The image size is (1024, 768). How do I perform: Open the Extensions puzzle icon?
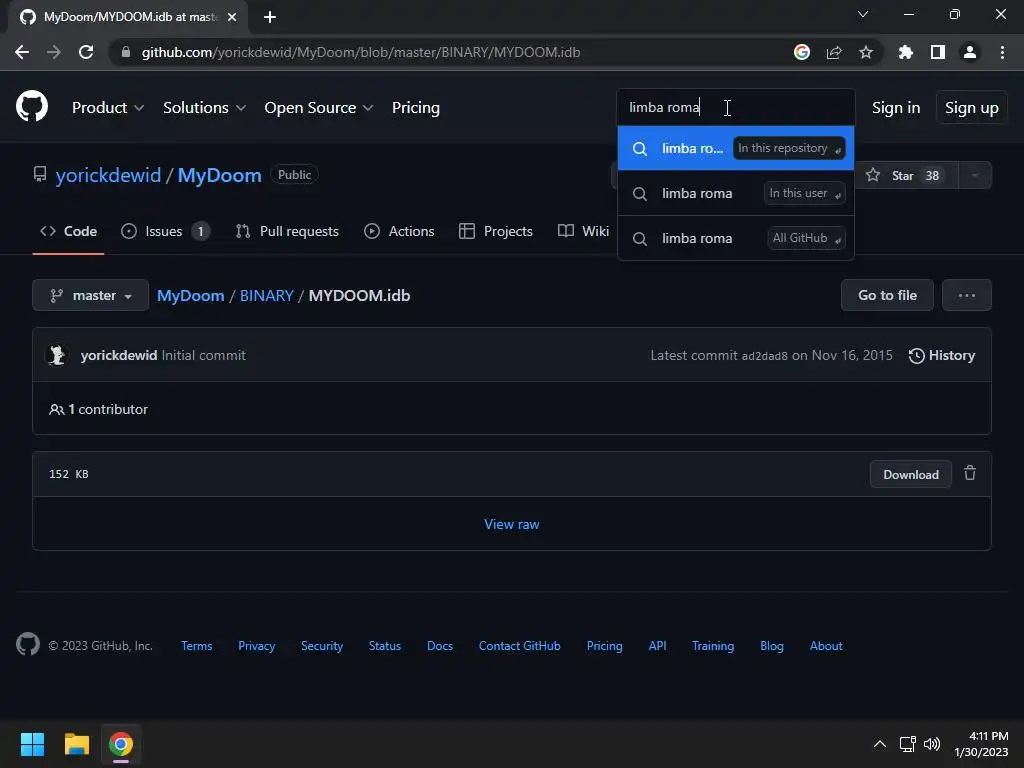(x=905, y=52)
